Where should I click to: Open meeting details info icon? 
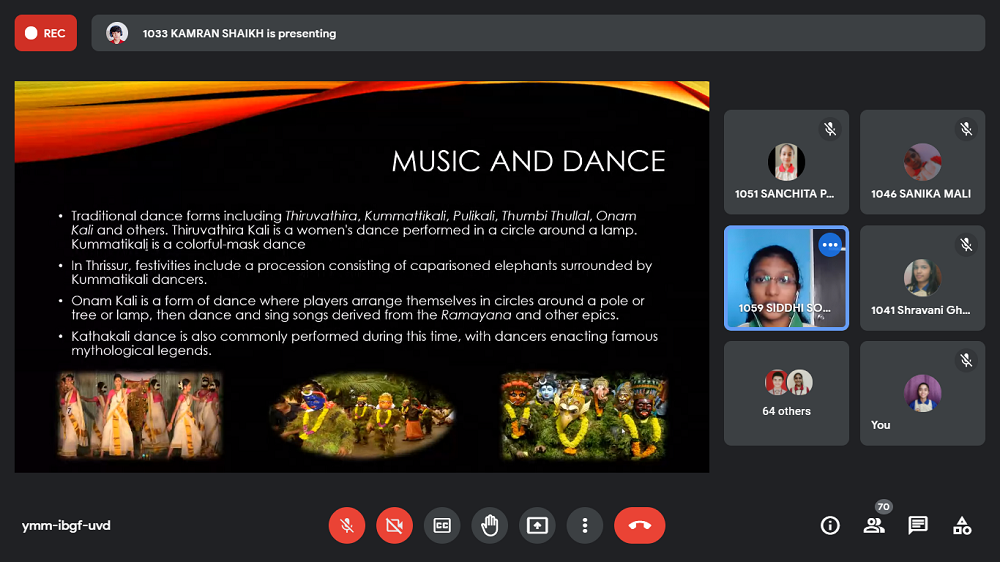(x=830, y=525)
